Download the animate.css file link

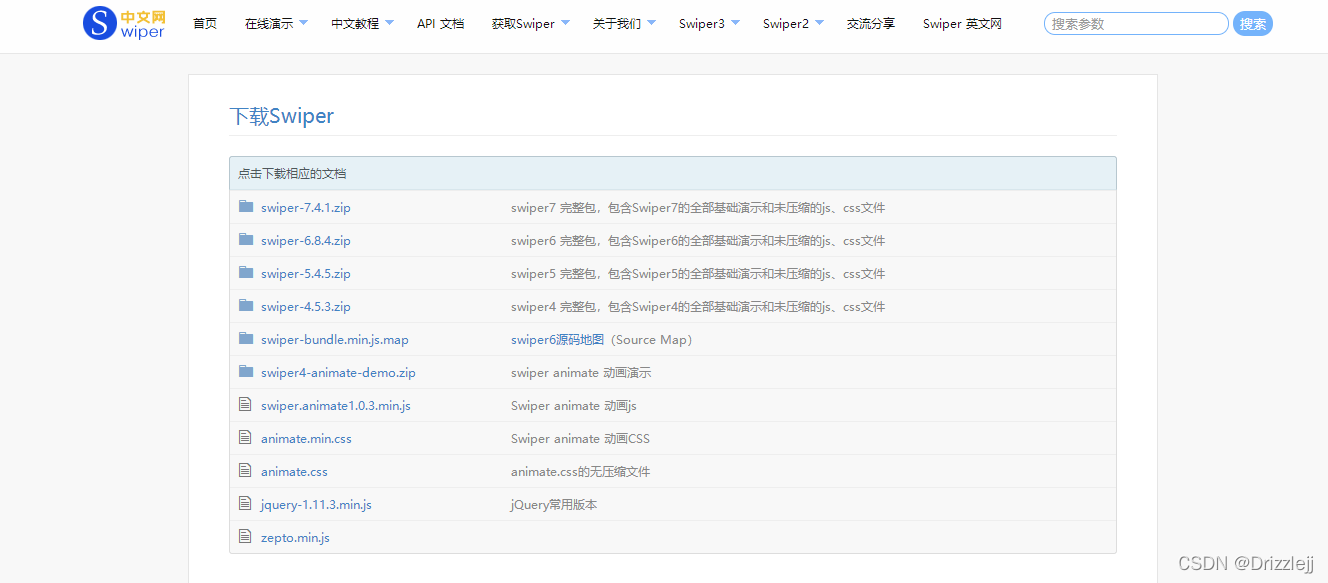[x=294, y=472]
